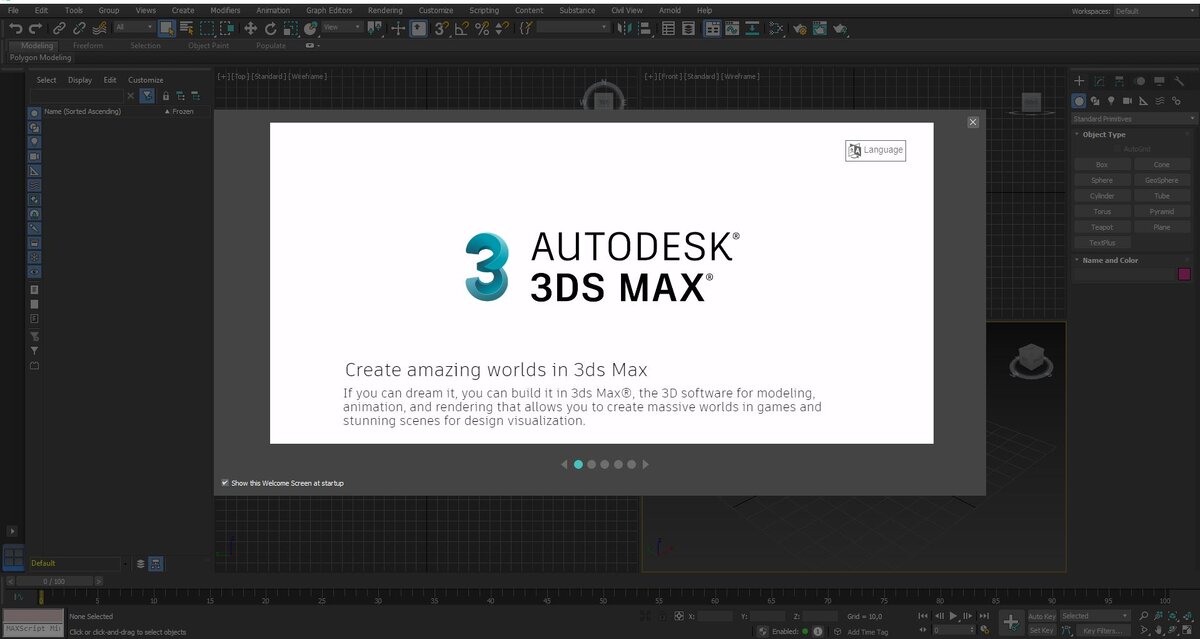Click the Mirror tool icon

tap(627, 29)
